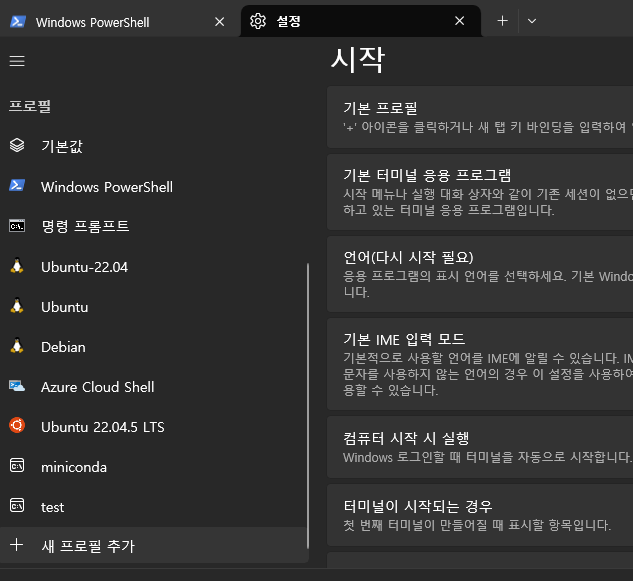The image size is (633, 581).
Task: Click the Azure Cloud Shell icon
Action: coord(17,386)
